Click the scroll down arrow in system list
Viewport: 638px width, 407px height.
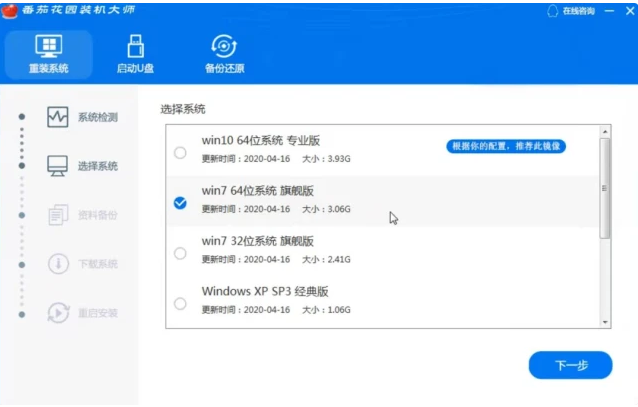click(604, 320)
